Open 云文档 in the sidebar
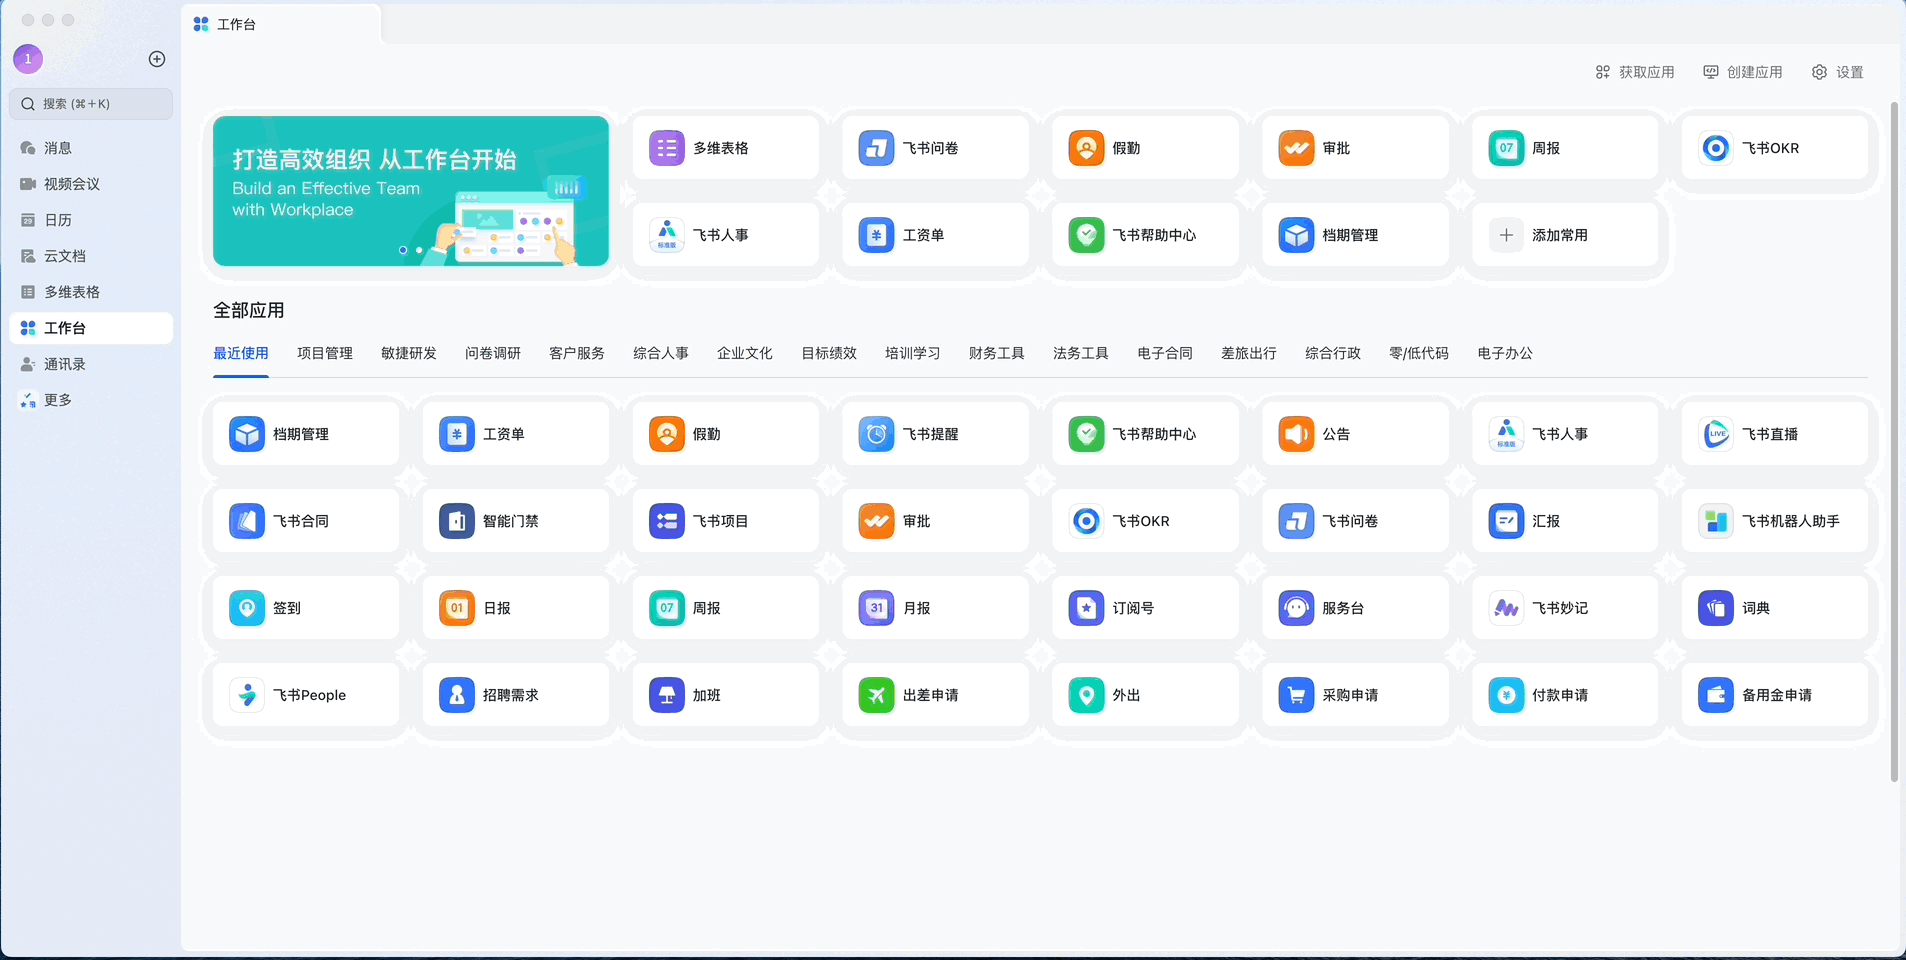This screenshot has width=1906, height=960. (x=90, y=256)
